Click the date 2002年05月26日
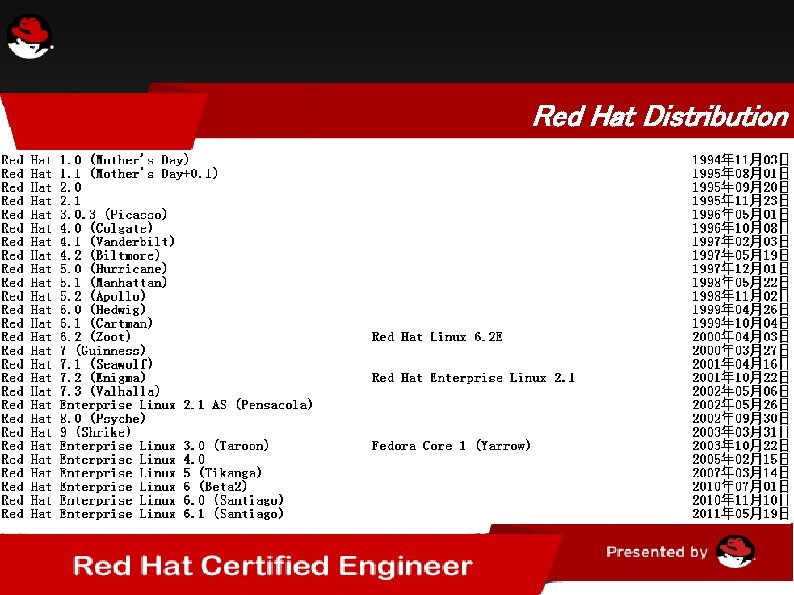Screen dimensions: 794x595 click(x=740, y=405)
